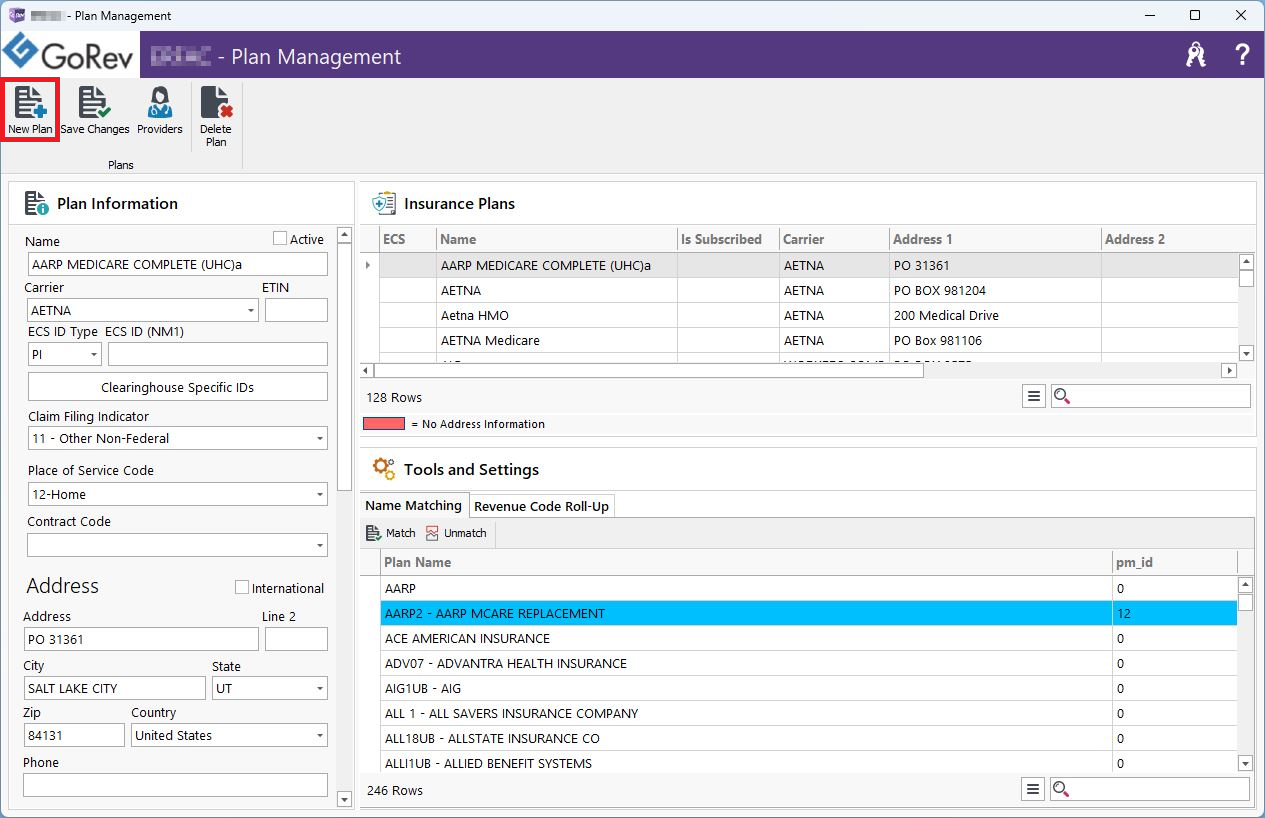Click the Clearinghouse Specific IDs button
1265x818 pixels.
(178, 387)
